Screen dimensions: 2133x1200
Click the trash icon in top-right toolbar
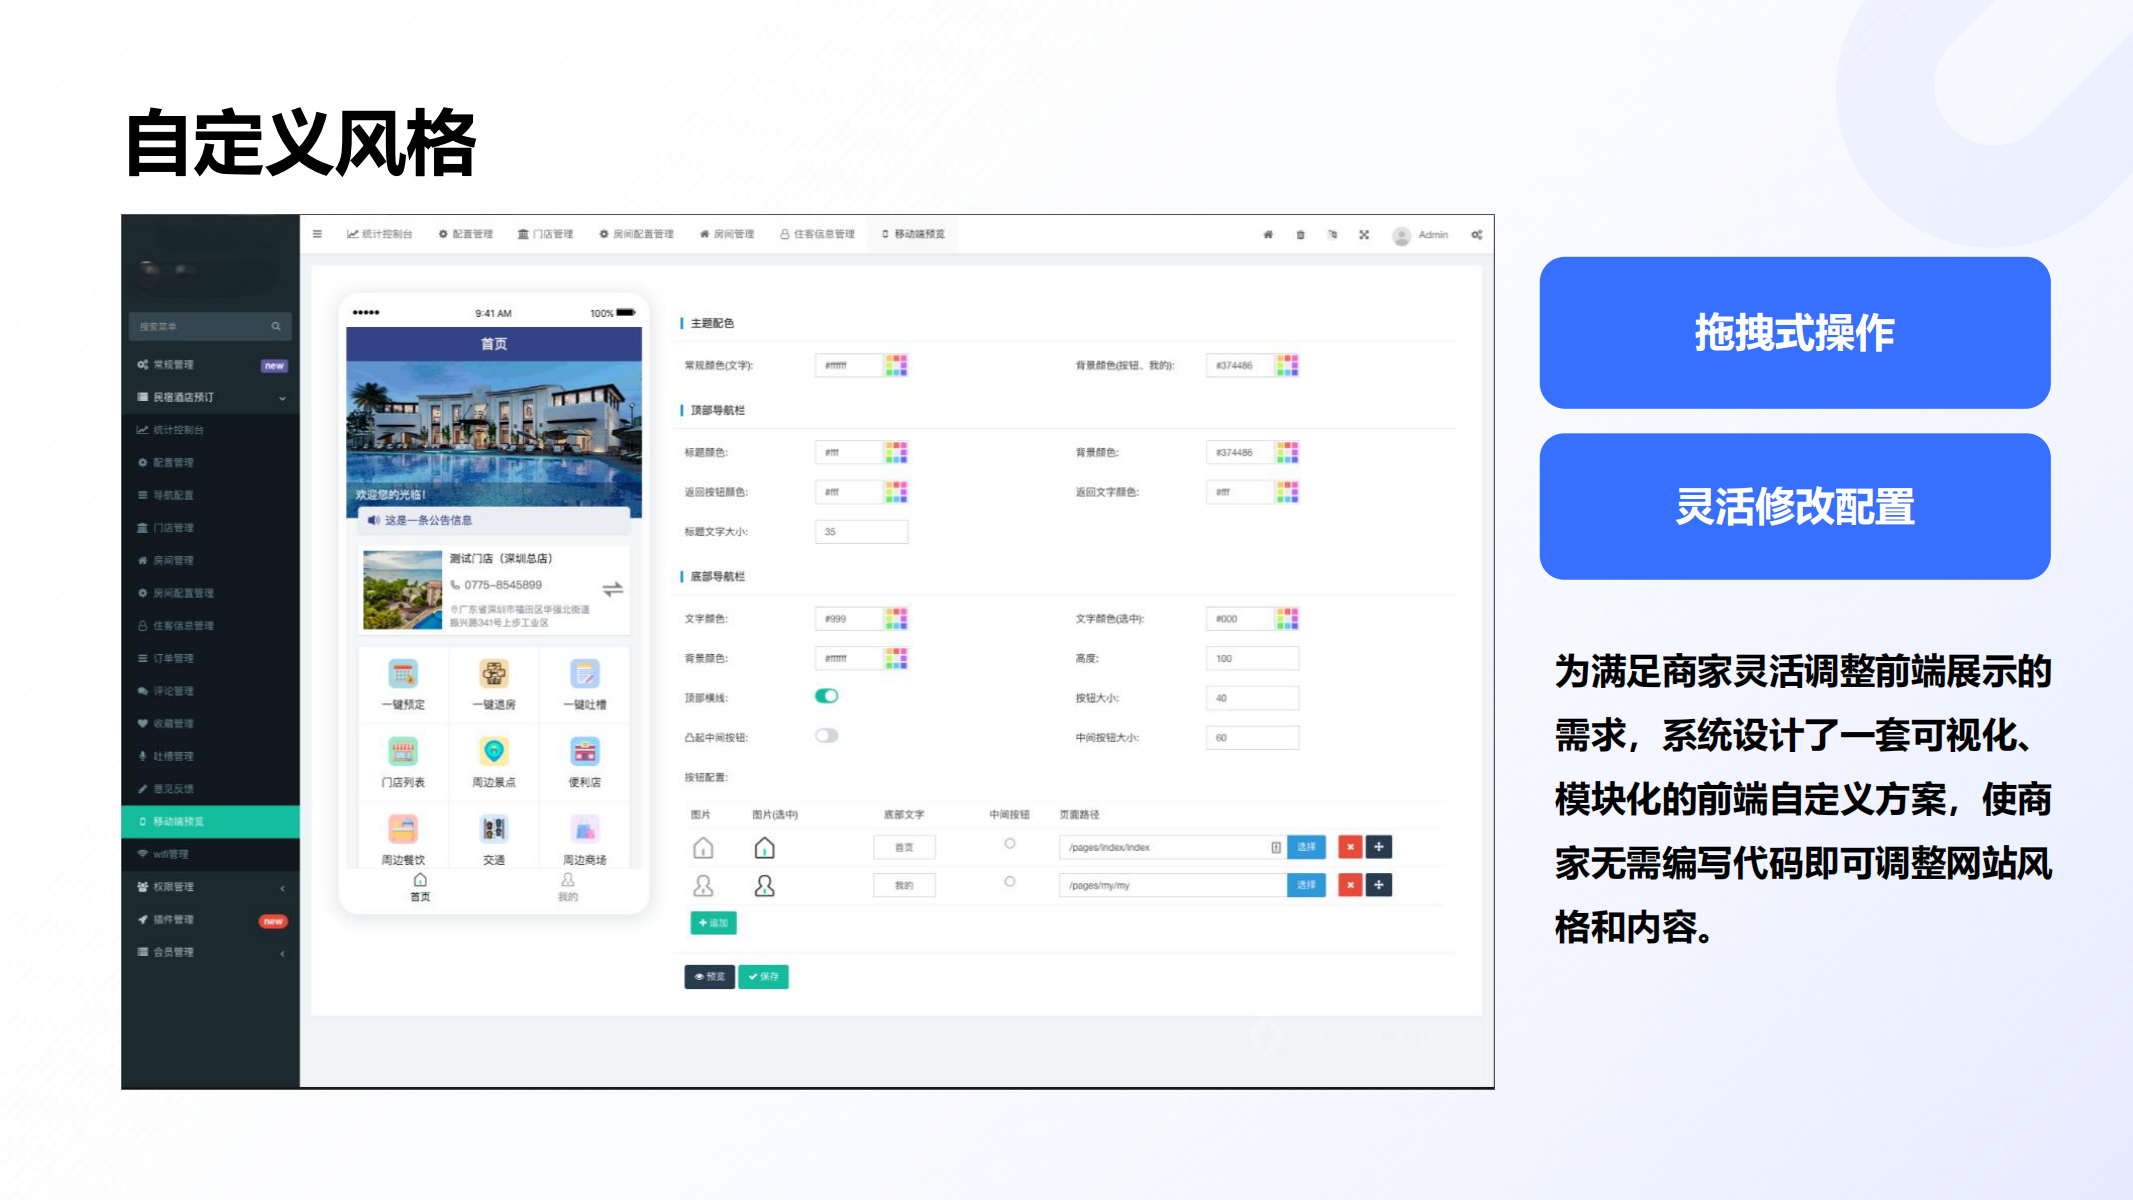[x=1300, y=235]
